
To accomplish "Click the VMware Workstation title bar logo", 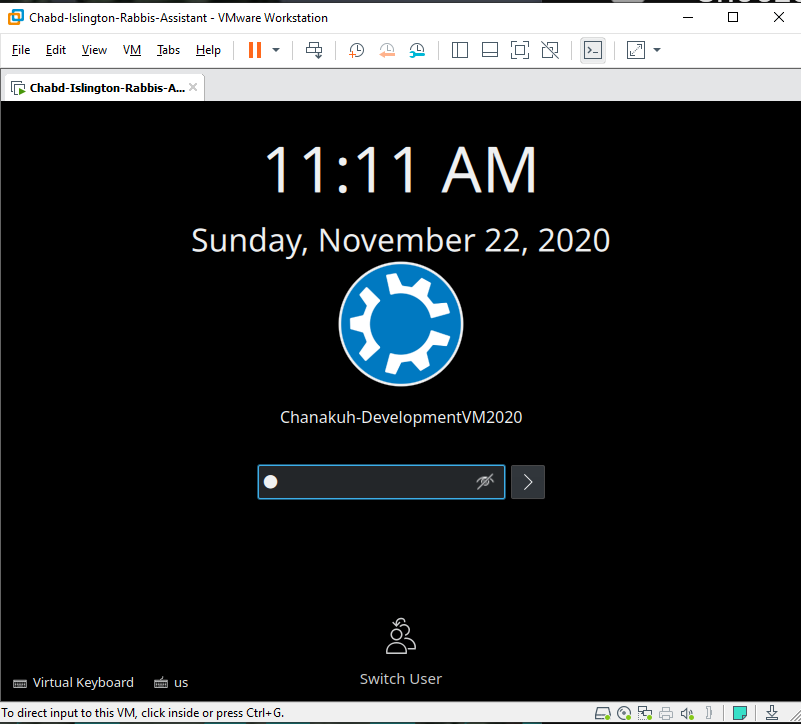I will [16, 17].
